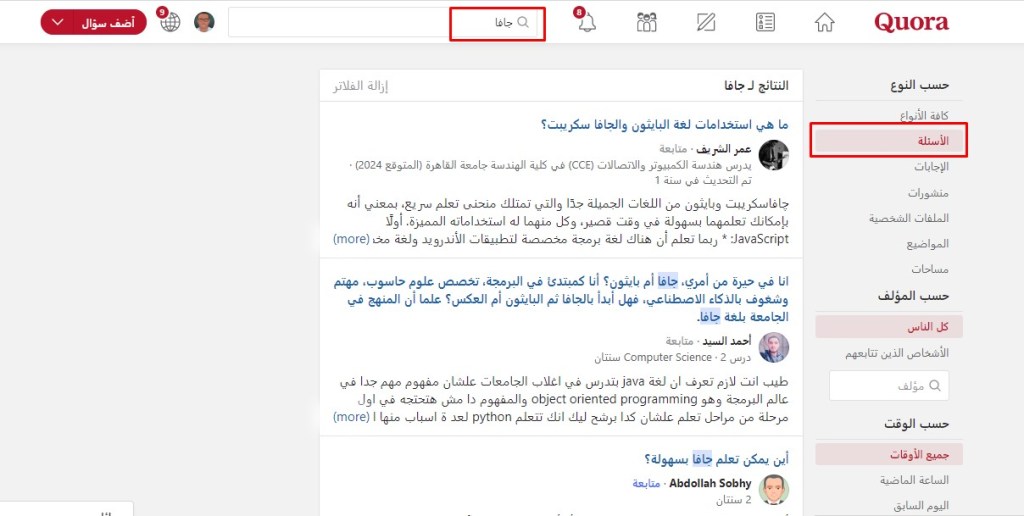Click the حسب النوع section heading
The width and height of the screenshot is (1024, 516).
[x=920, y=85]
